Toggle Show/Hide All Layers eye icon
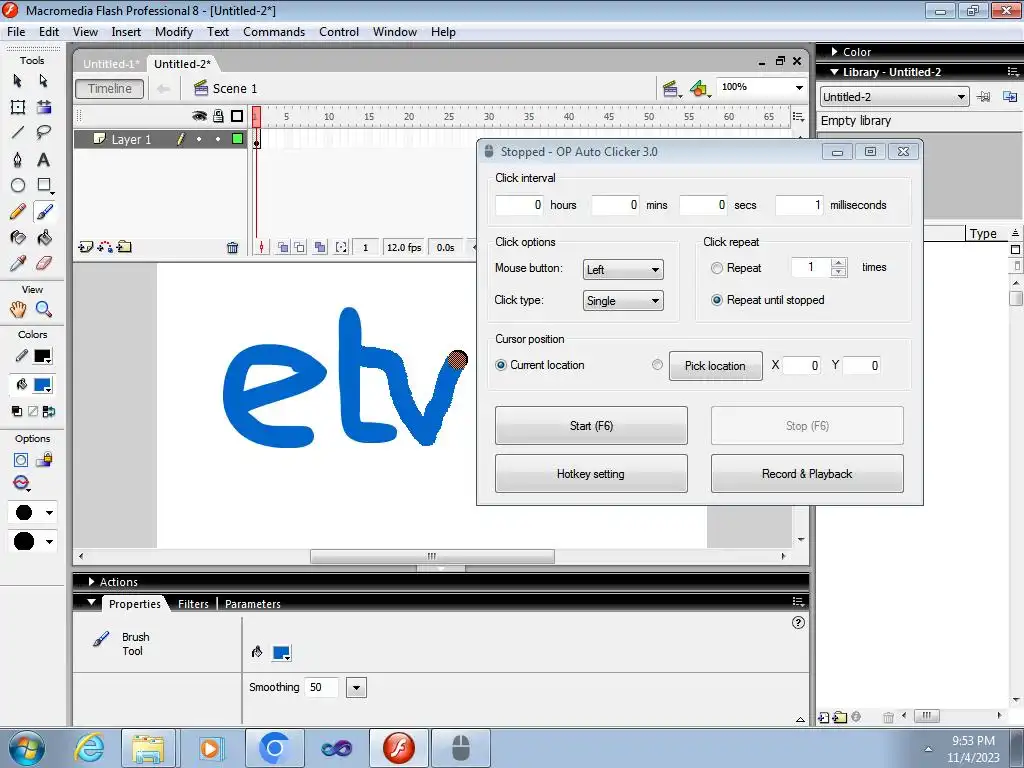 [x=199, y=116]
